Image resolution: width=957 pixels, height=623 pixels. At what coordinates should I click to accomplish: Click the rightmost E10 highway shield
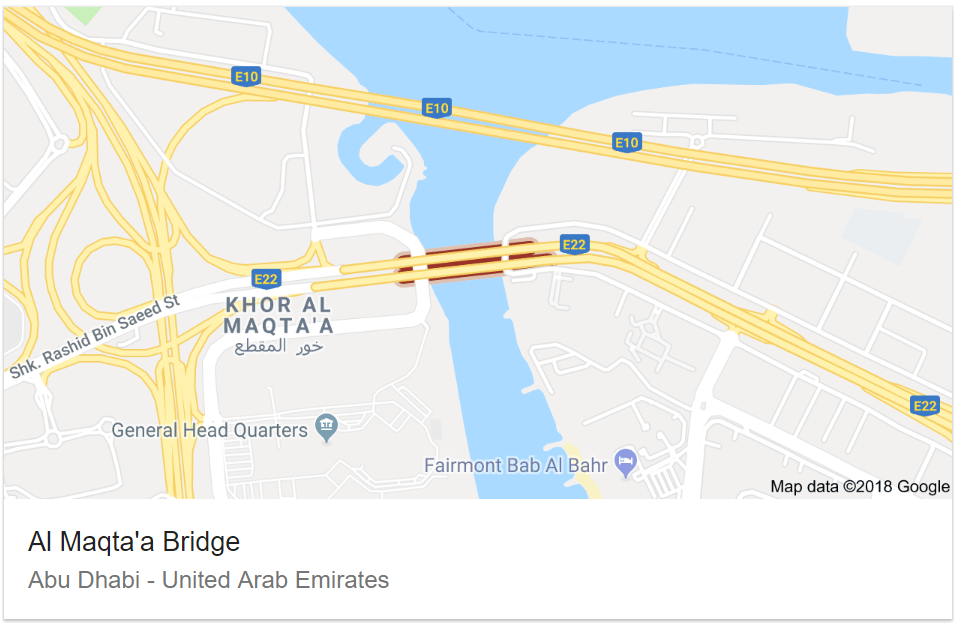click(626, 143)
